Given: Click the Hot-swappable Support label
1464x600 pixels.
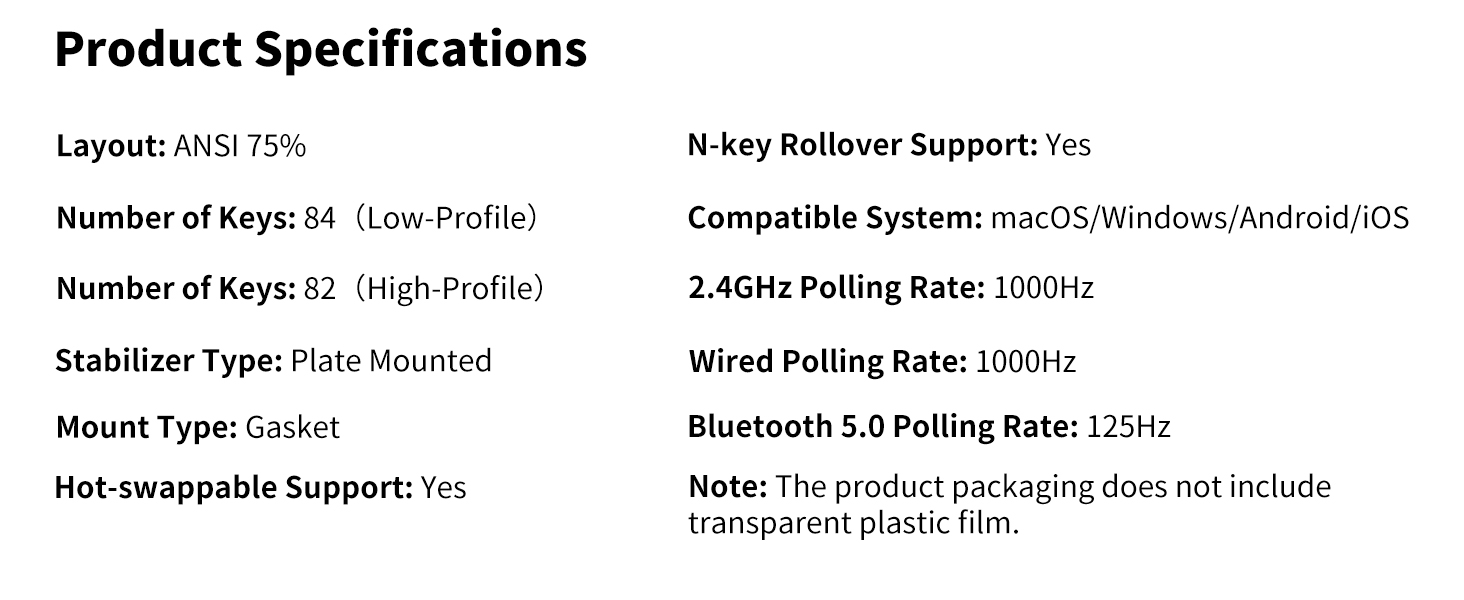Looking at the screenshot, I should click(x=233, y=488).
